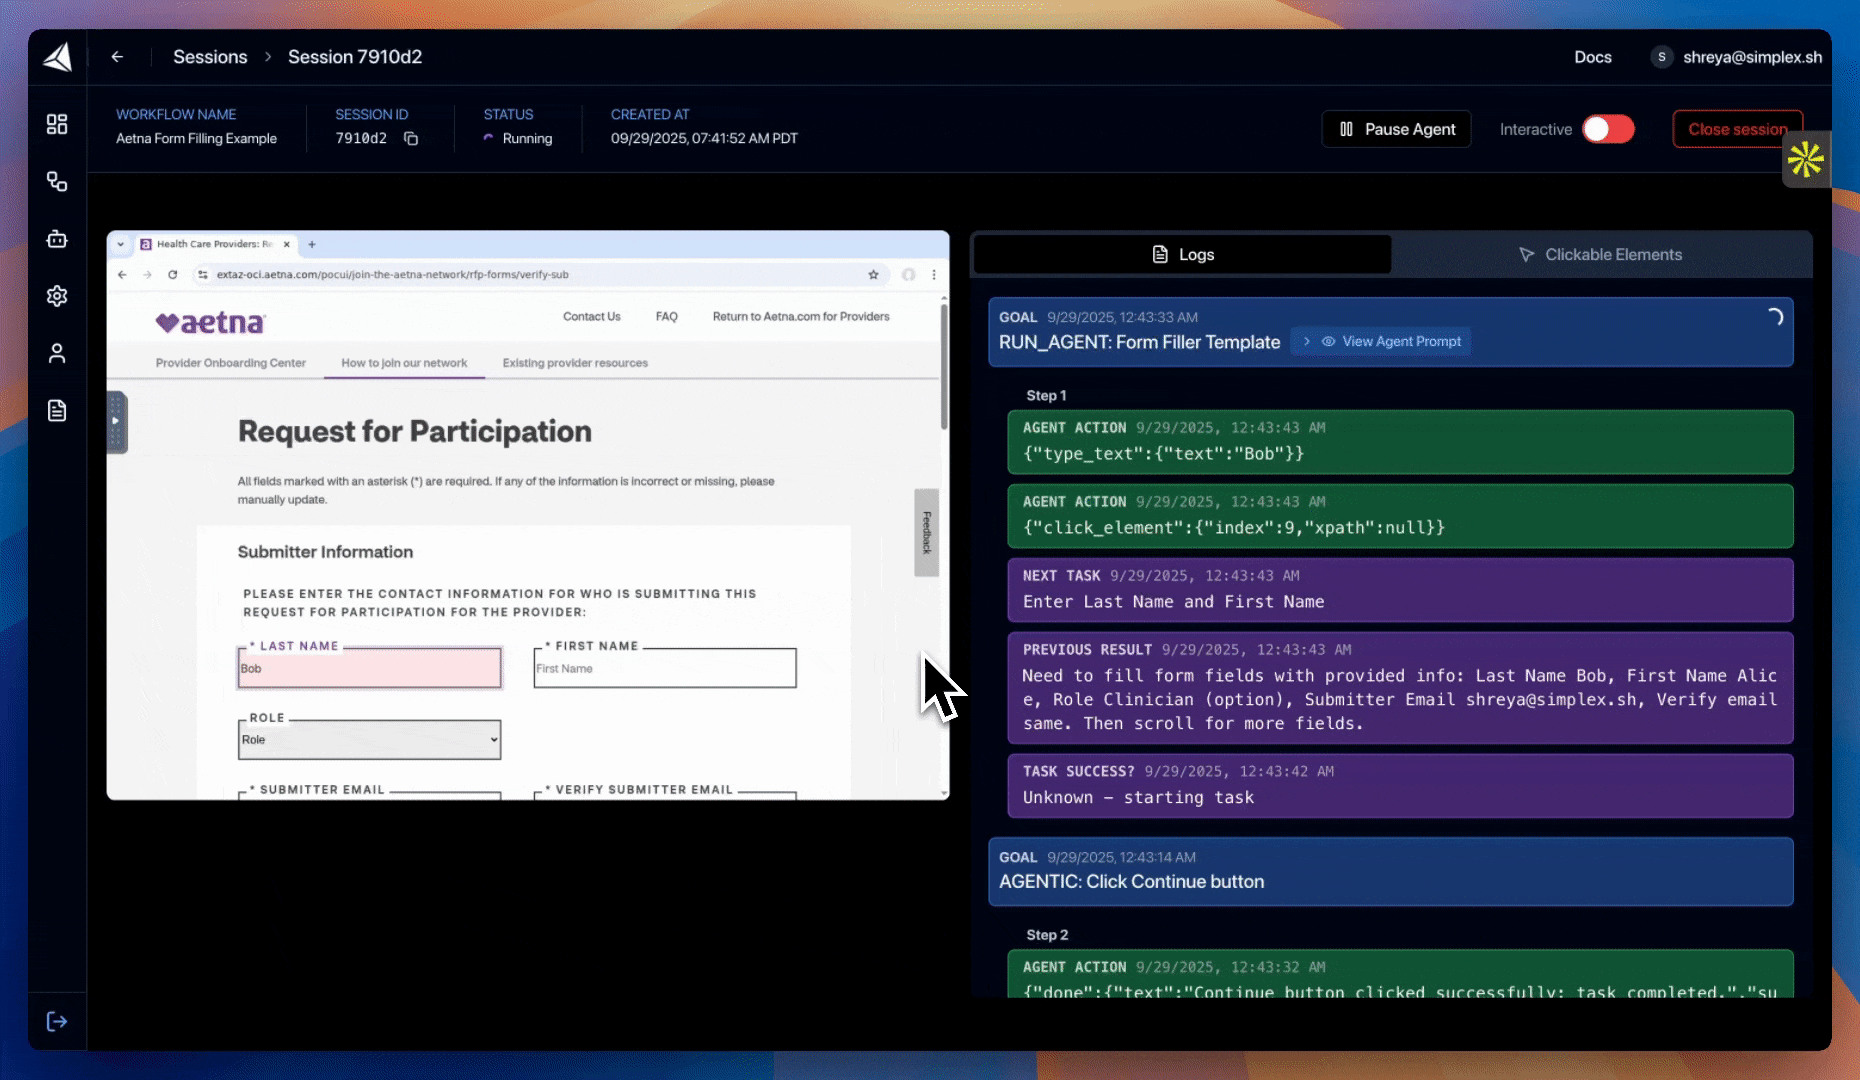The height and width of the screenshot is (1080, 1860).
Task: Click the embedded browser tab list chevron
Action: click(x=121, y=244)
